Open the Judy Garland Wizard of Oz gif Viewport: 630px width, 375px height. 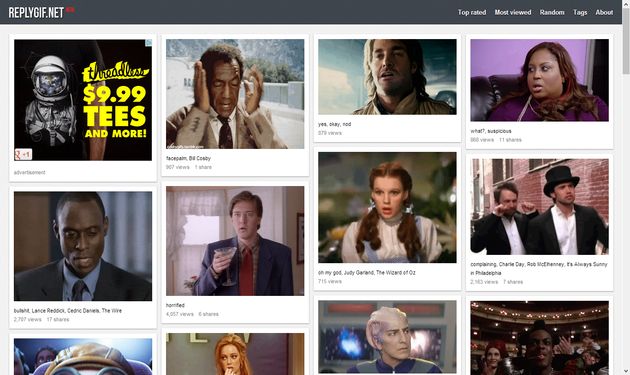click(387, 207)
